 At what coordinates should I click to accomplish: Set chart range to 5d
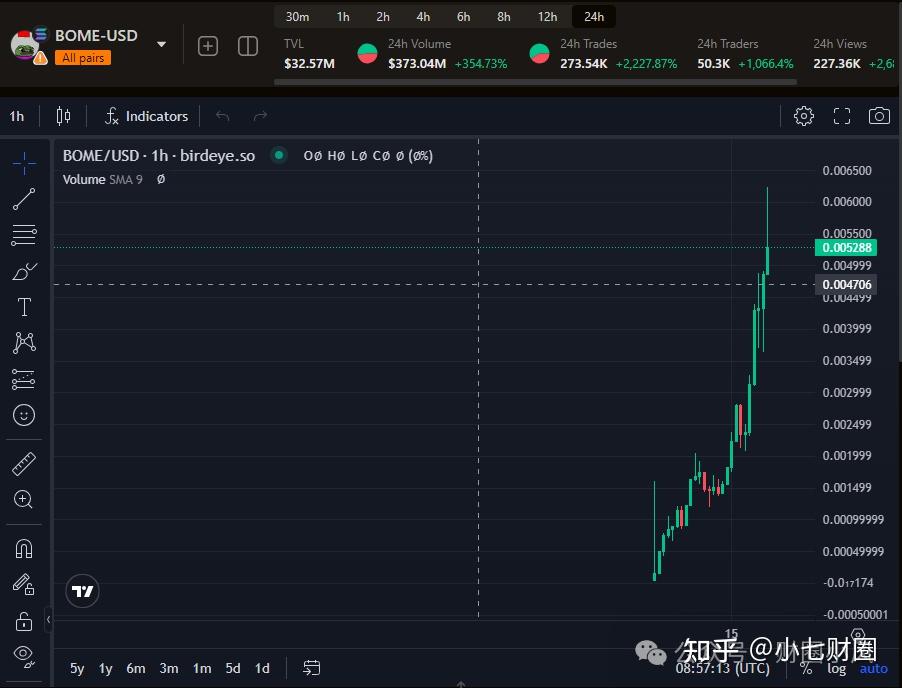[x=232, y=668]
